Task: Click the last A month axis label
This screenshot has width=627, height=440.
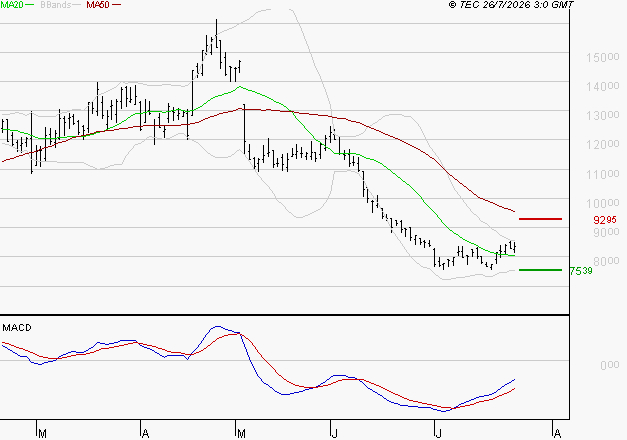Action: [x=557, y=433]
